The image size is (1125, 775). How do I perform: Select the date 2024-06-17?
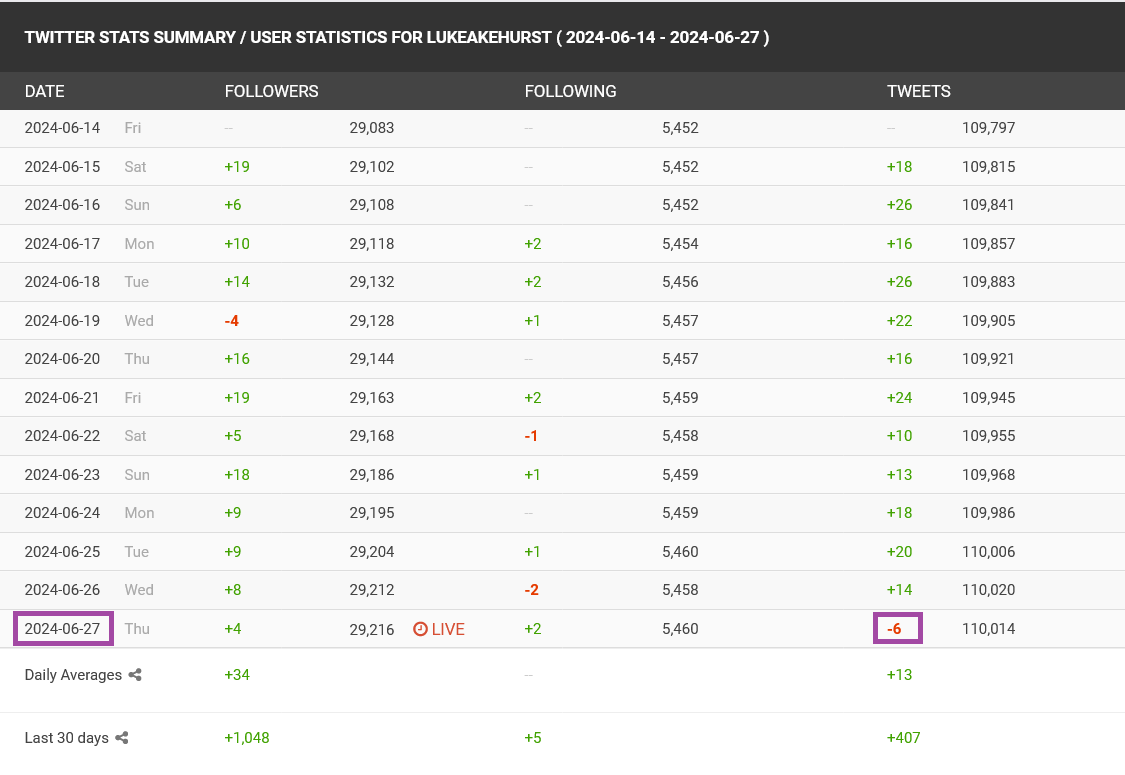(x=62, y=243)
